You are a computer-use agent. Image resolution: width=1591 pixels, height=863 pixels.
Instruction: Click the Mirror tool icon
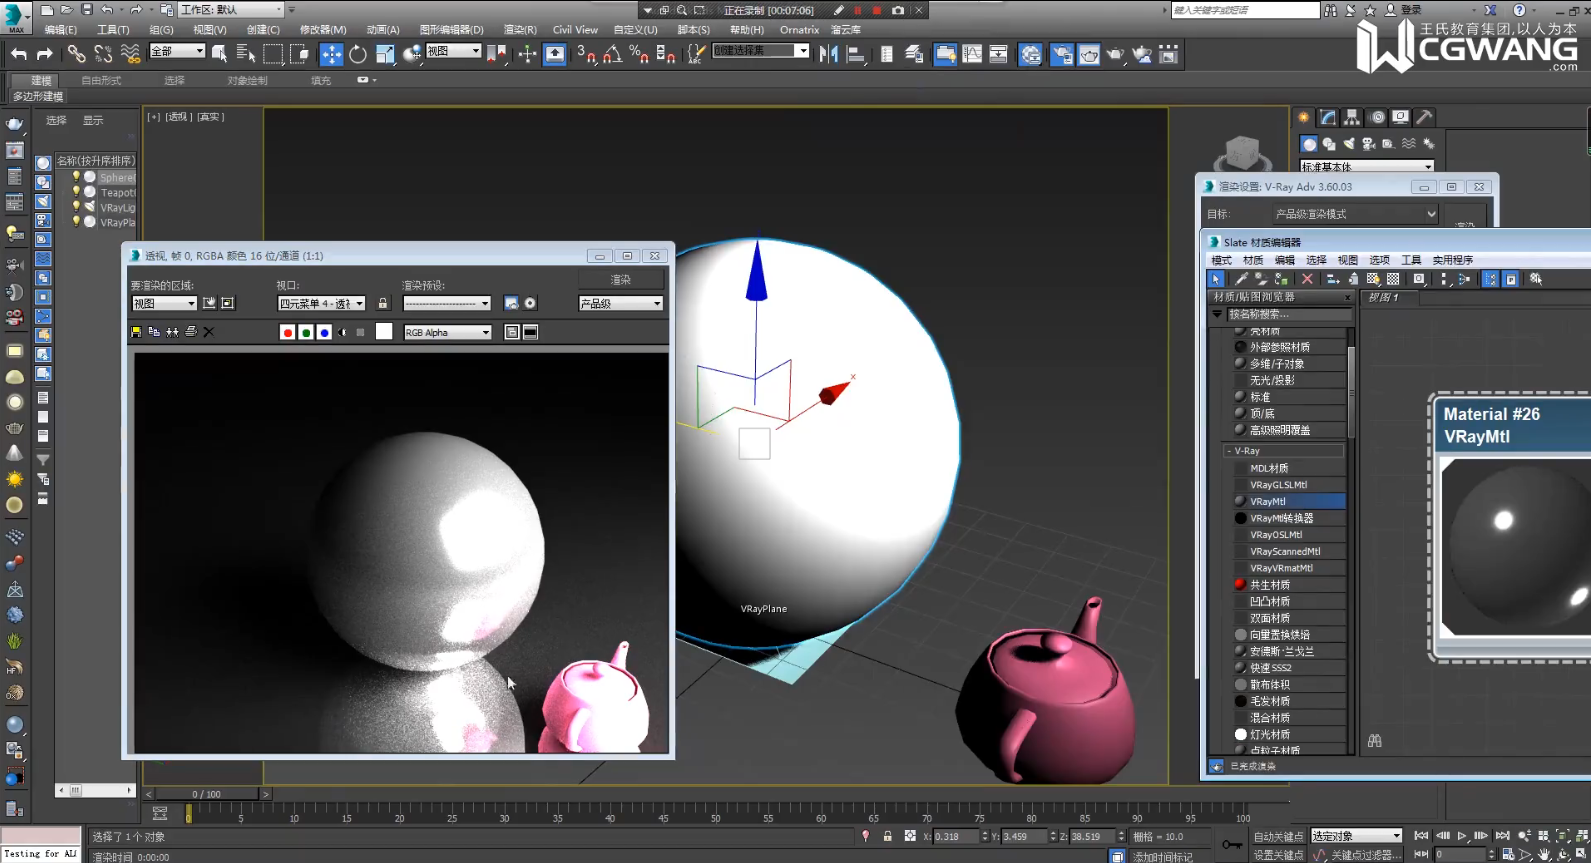pos(829,54)
